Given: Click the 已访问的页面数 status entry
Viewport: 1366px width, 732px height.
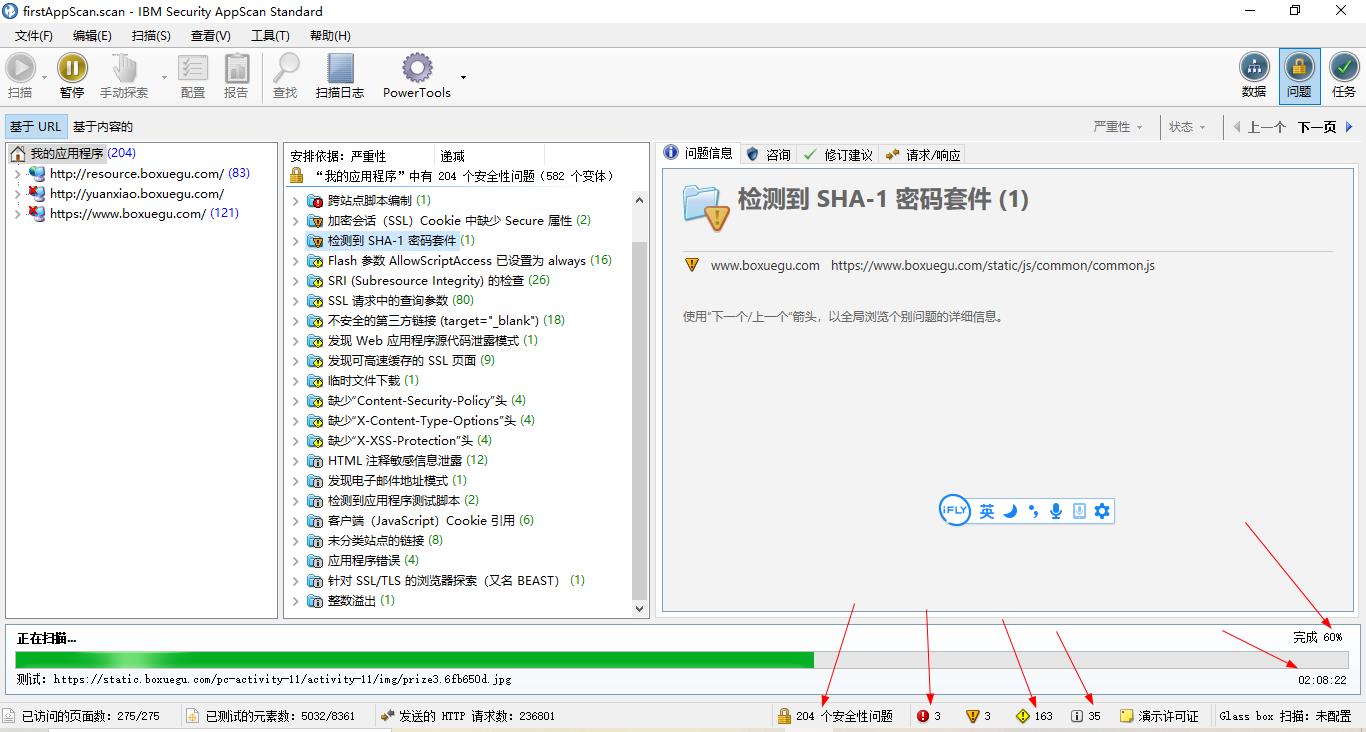Looking at the screenshot, I should 82,716.
